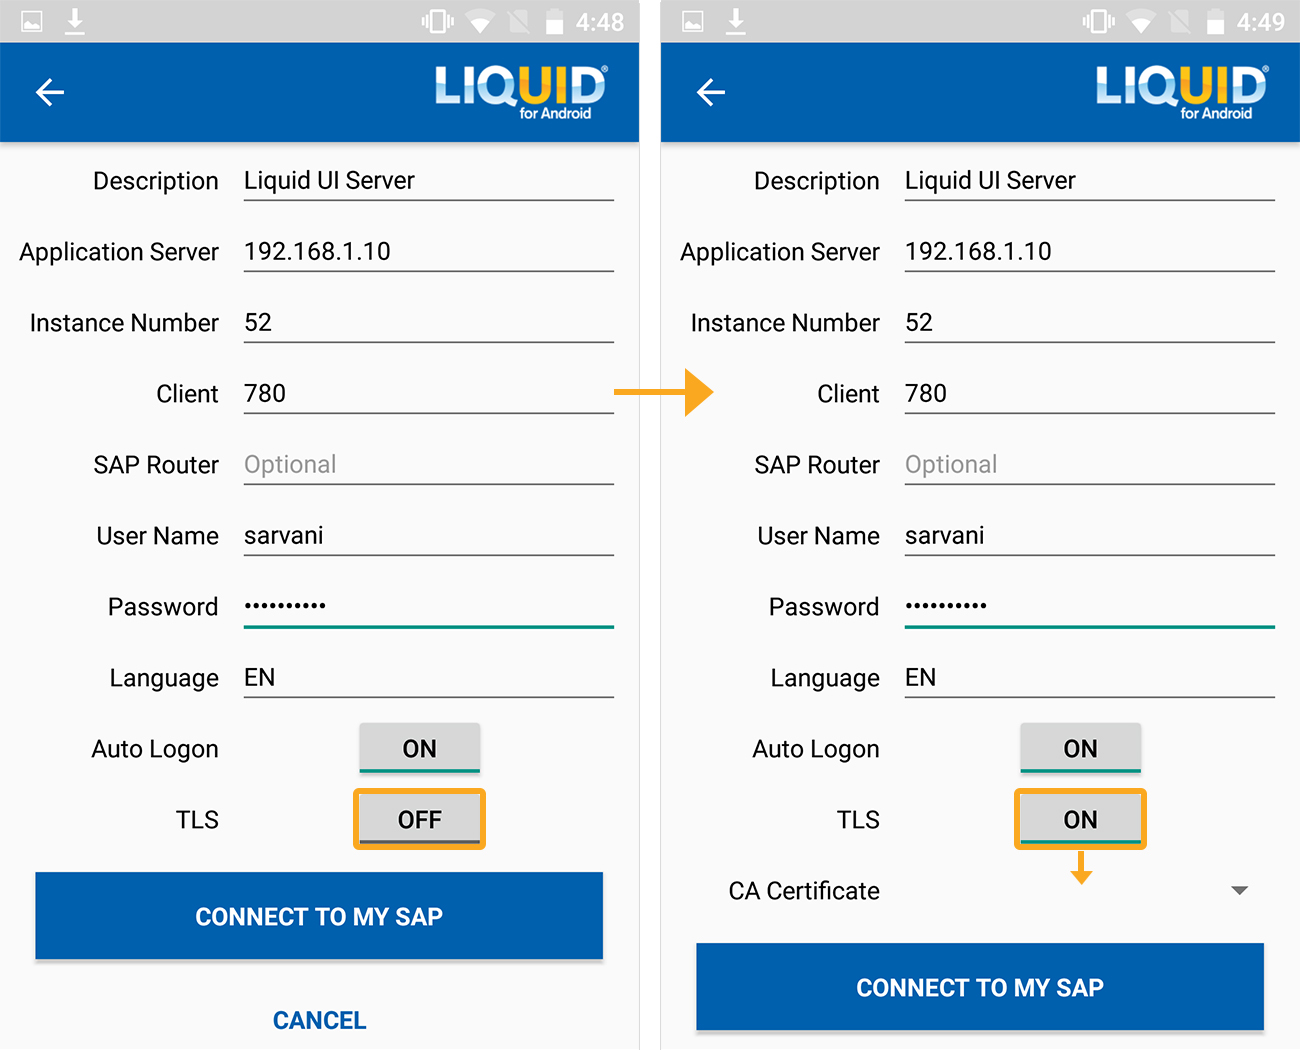Screen dimensions: 1300x1050
Task: Toggle Auto Logon in the right screen
Action: [x=1080, y=748]
